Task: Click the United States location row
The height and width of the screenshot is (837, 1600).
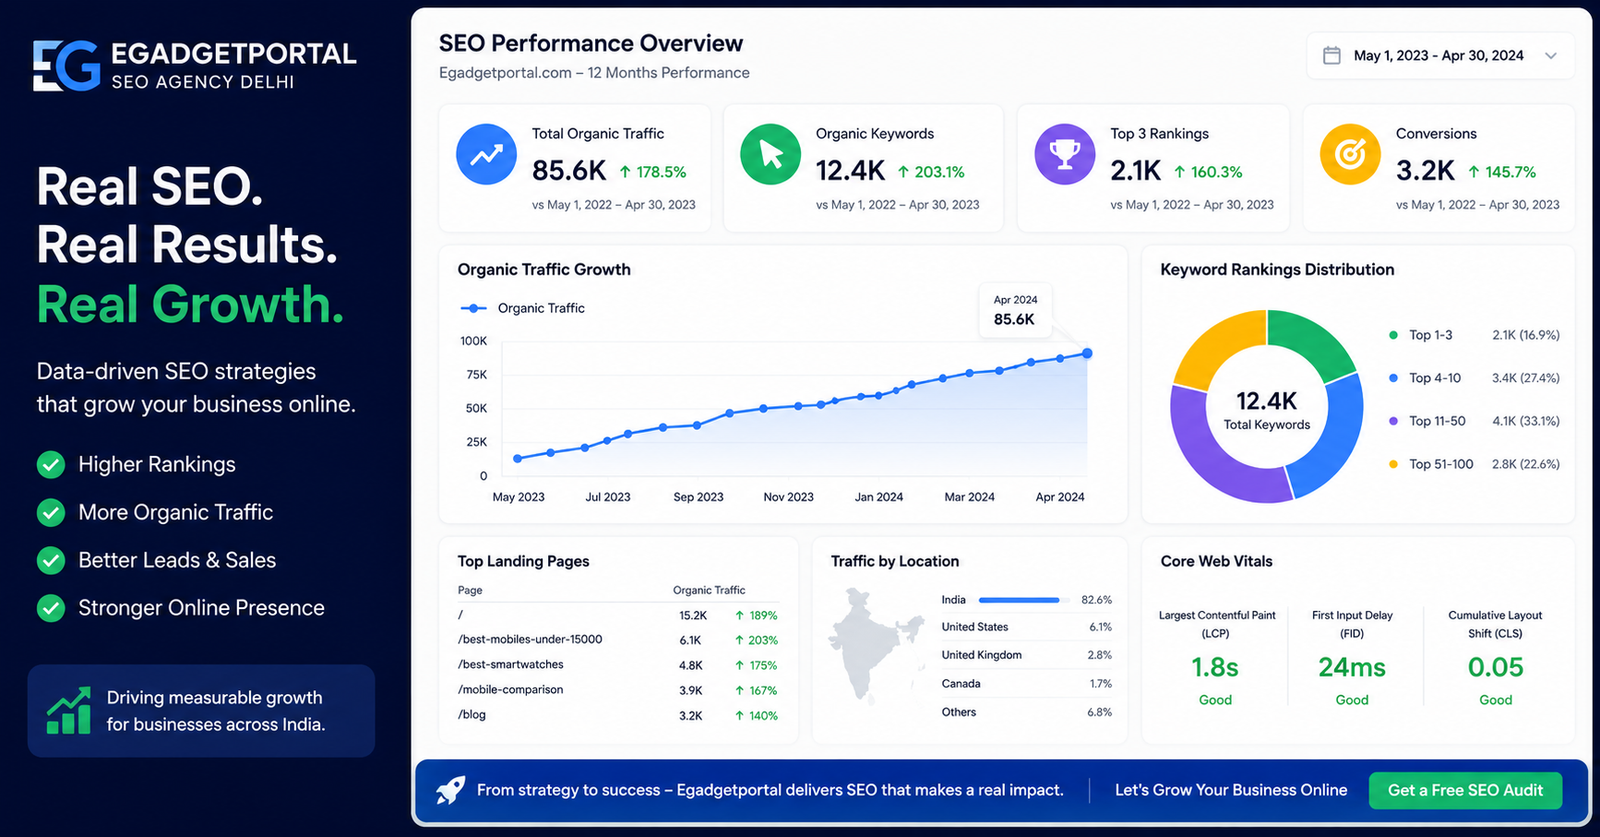Action: pos(1026,627)
